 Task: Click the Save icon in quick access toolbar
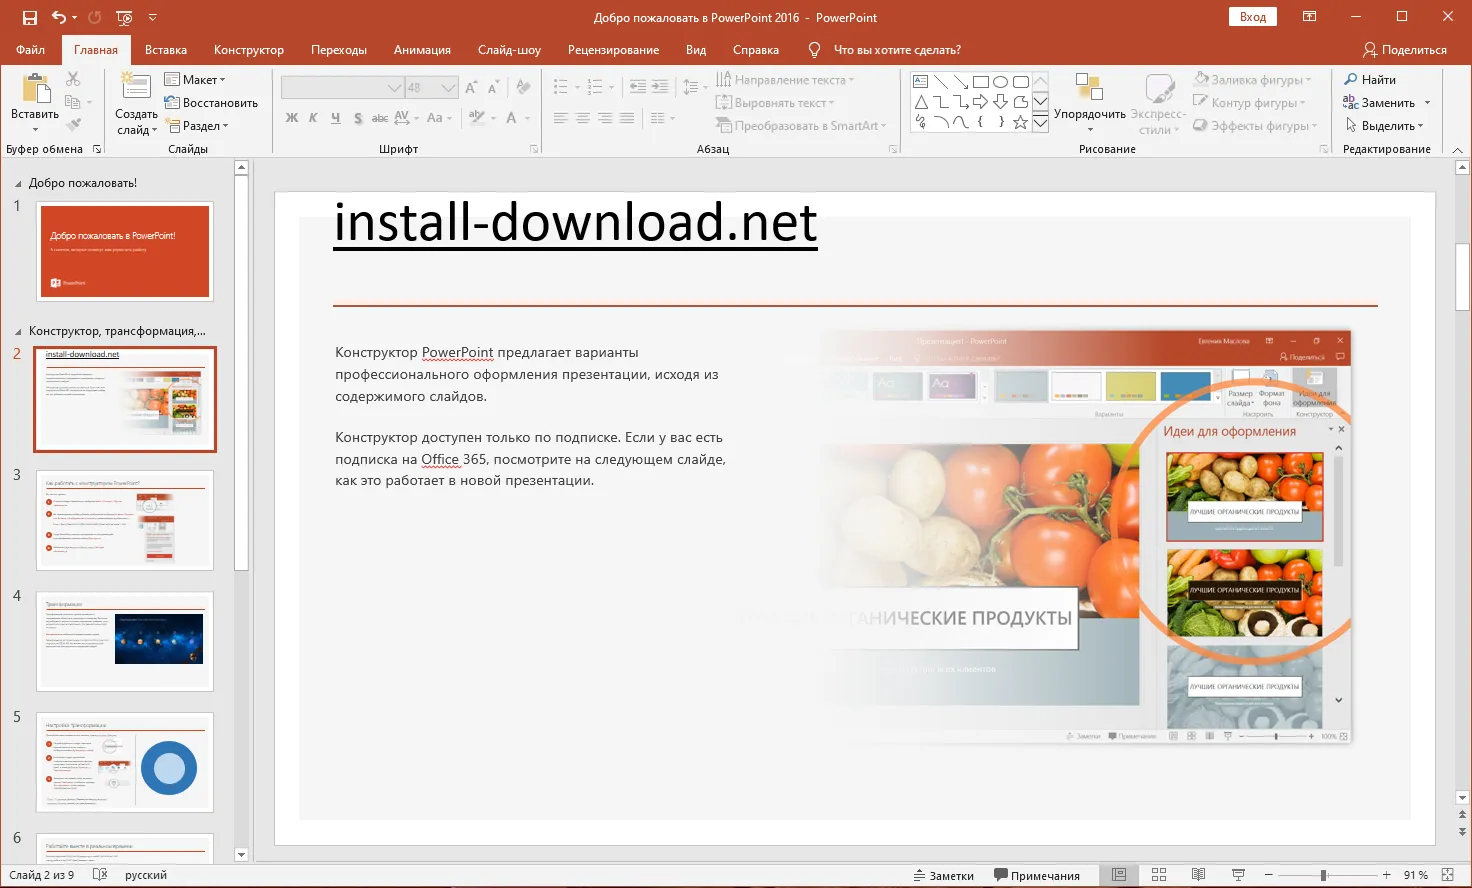[29, 17]
